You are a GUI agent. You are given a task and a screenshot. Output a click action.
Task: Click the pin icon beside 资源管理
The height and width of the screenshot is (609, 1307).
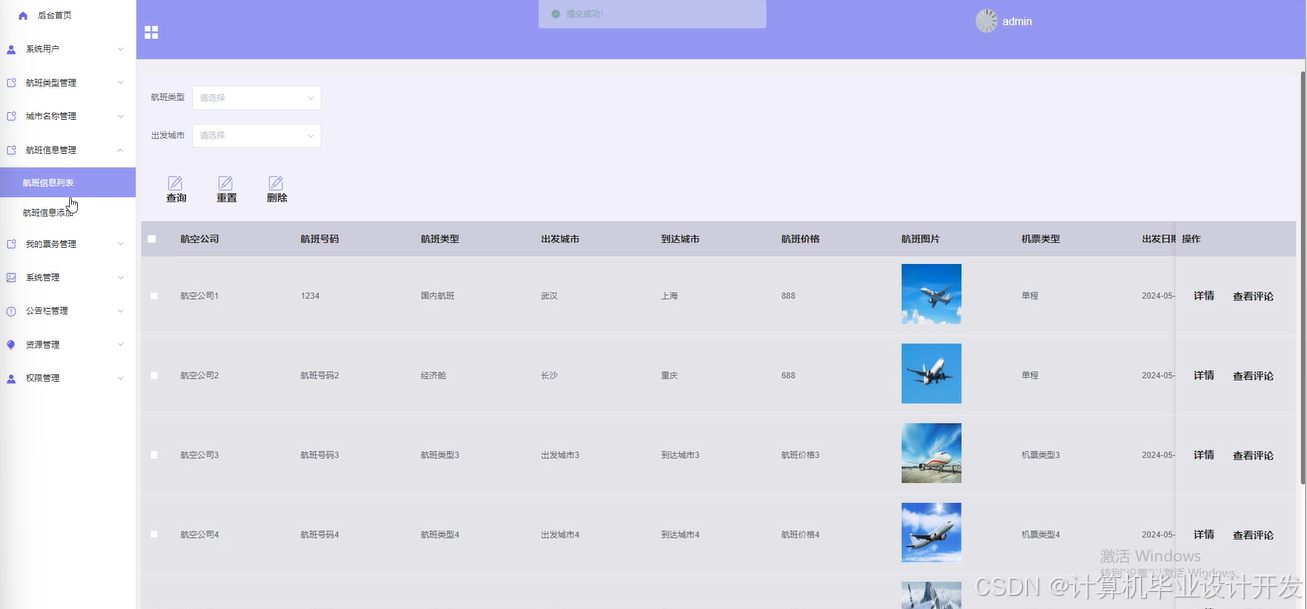click(11, 345)
